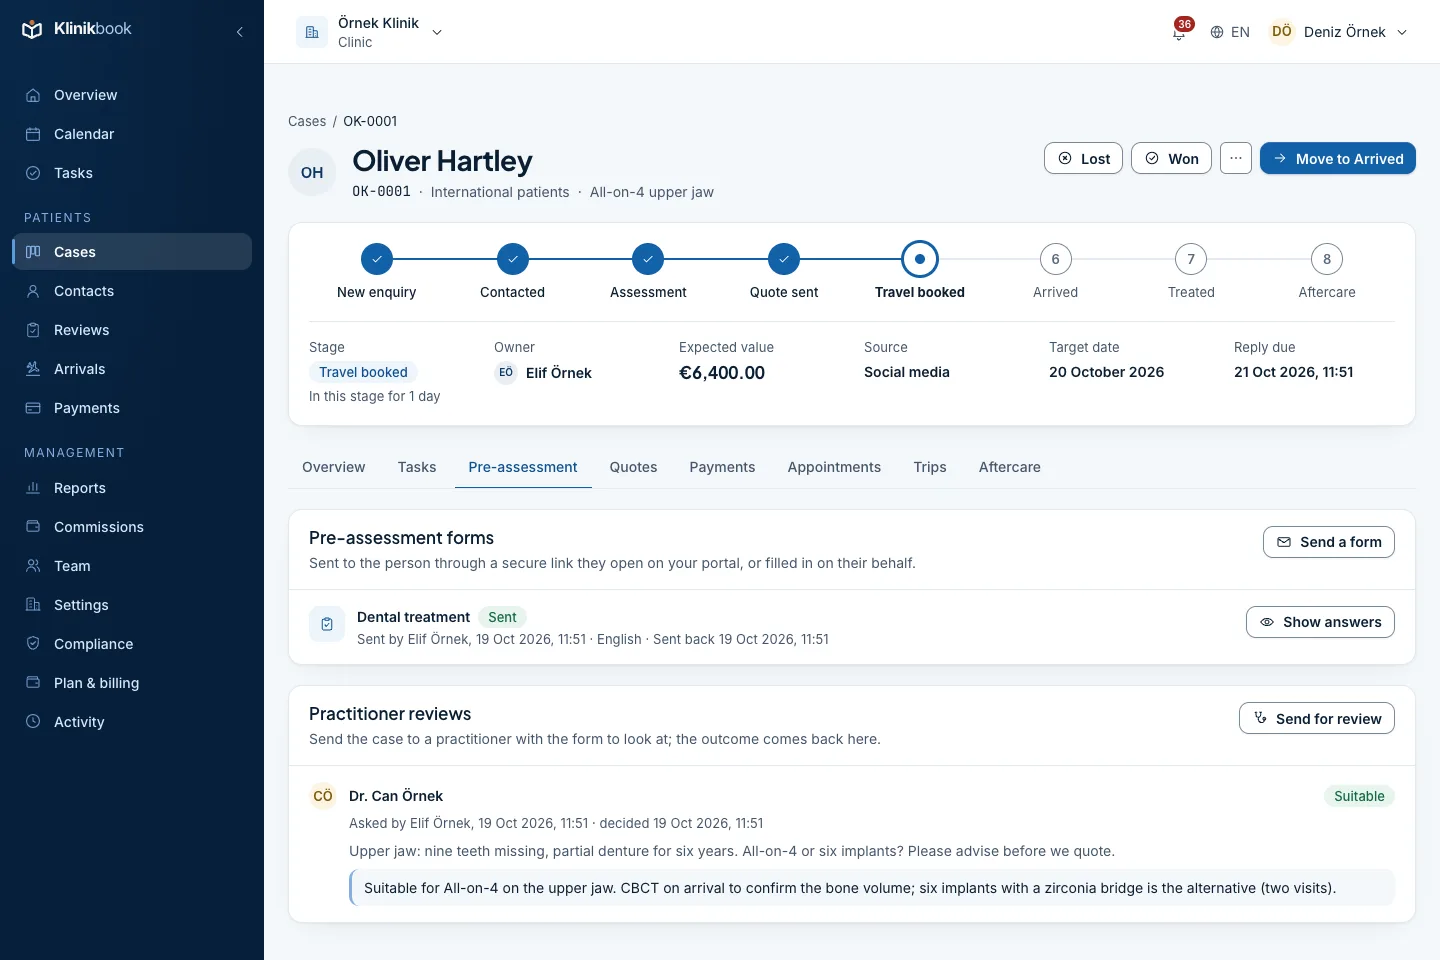Viewport: 1440px width, 960px height.
Task: Open Arrivals in the sidebar
Action: (x=132, y=369)
